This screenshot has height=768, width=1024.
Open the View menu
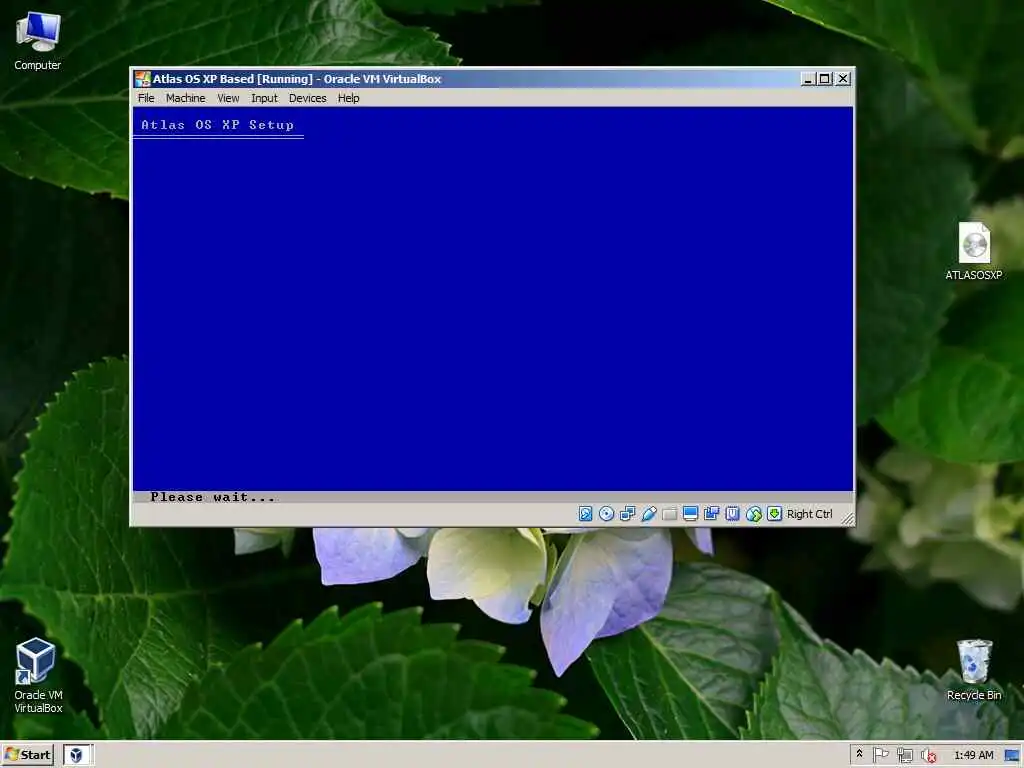click(228, 98)
